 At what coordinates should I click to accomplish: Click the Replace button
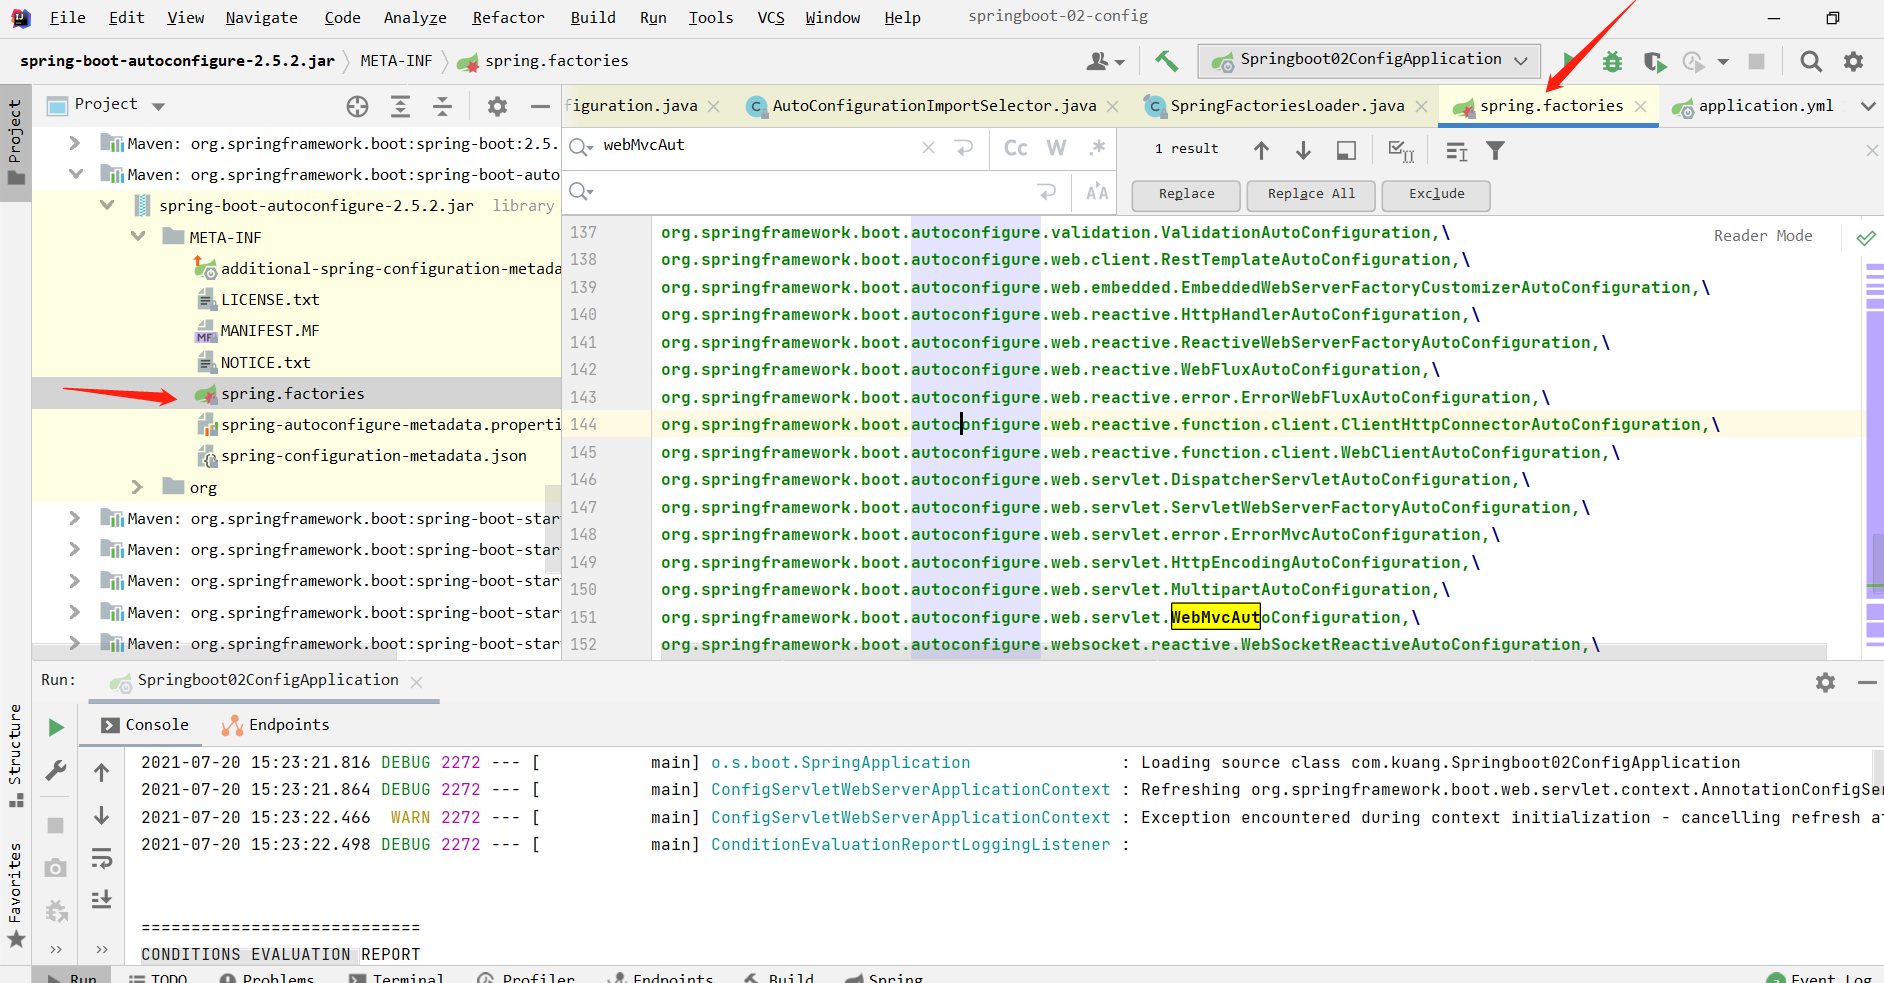coord(1186,194)
